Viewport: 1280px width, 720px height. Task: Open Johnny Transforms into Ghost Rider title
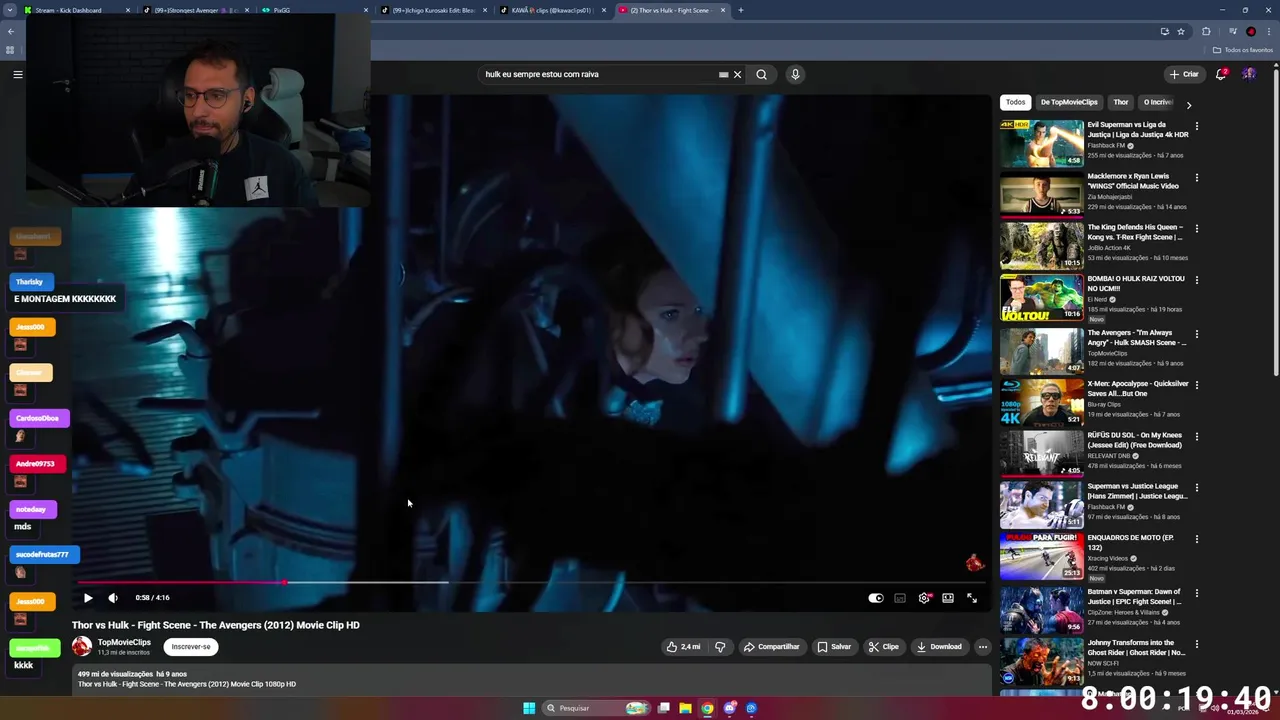[x=1137, y=647]
